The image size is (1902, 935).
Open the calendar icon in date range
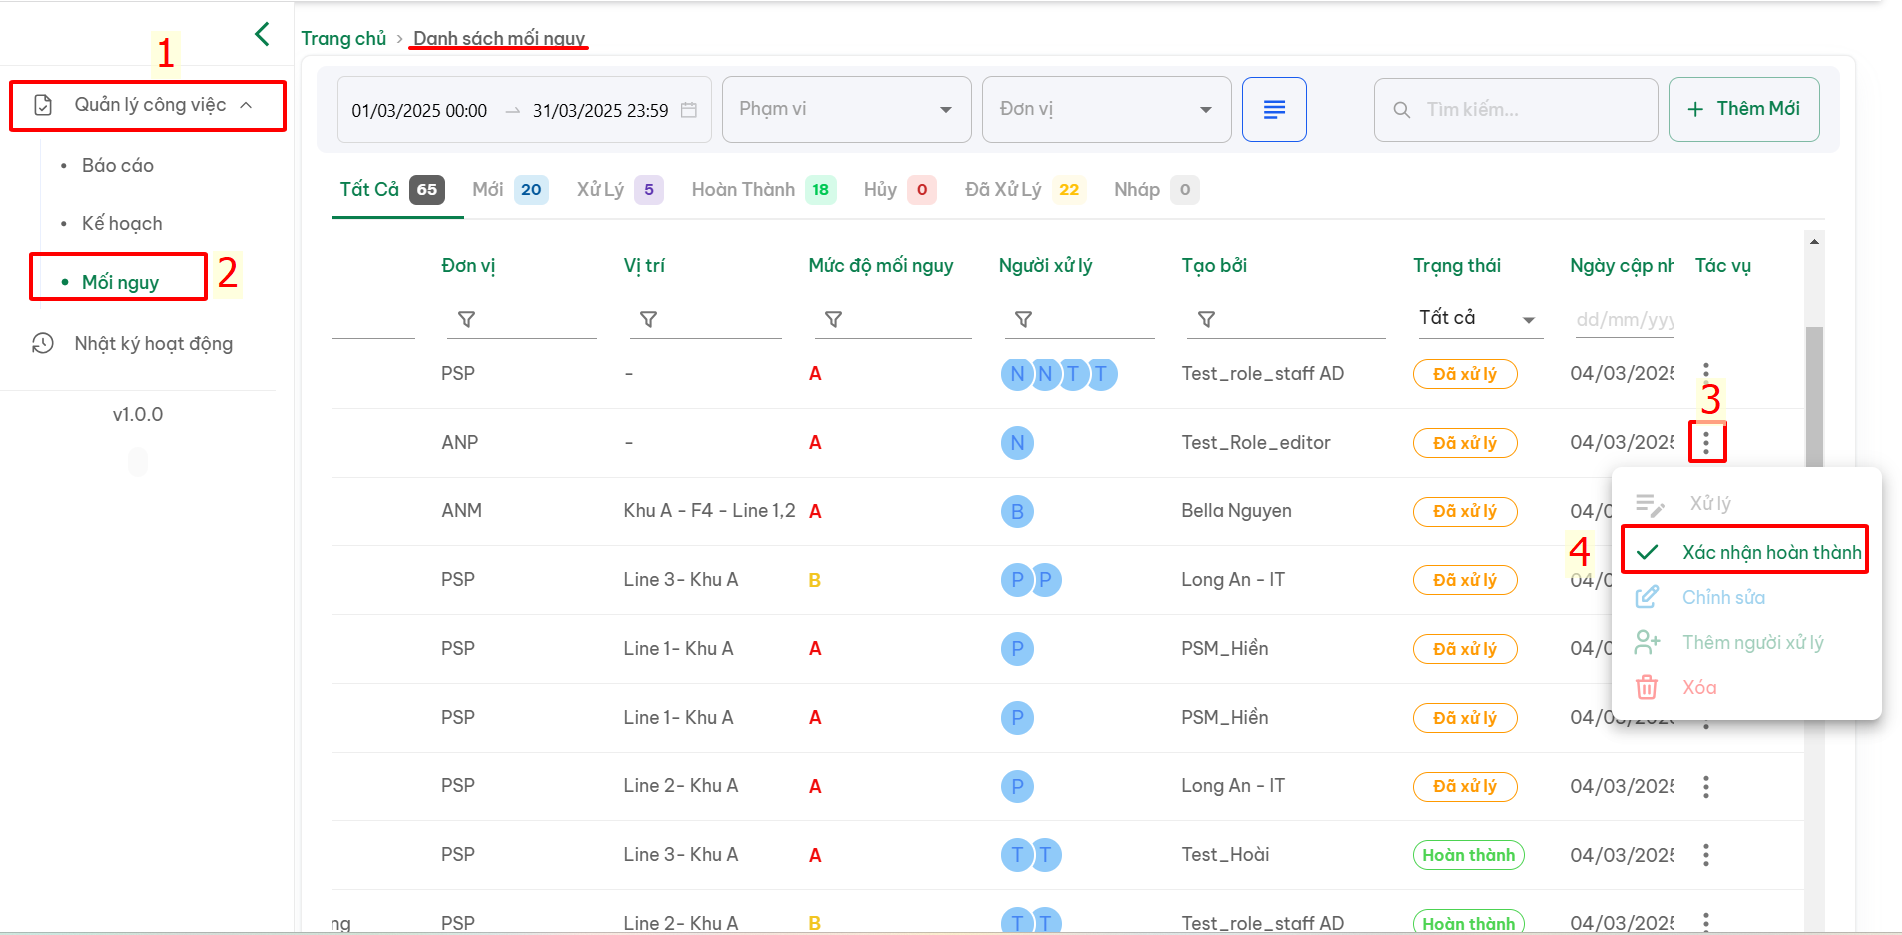(689, 110)
